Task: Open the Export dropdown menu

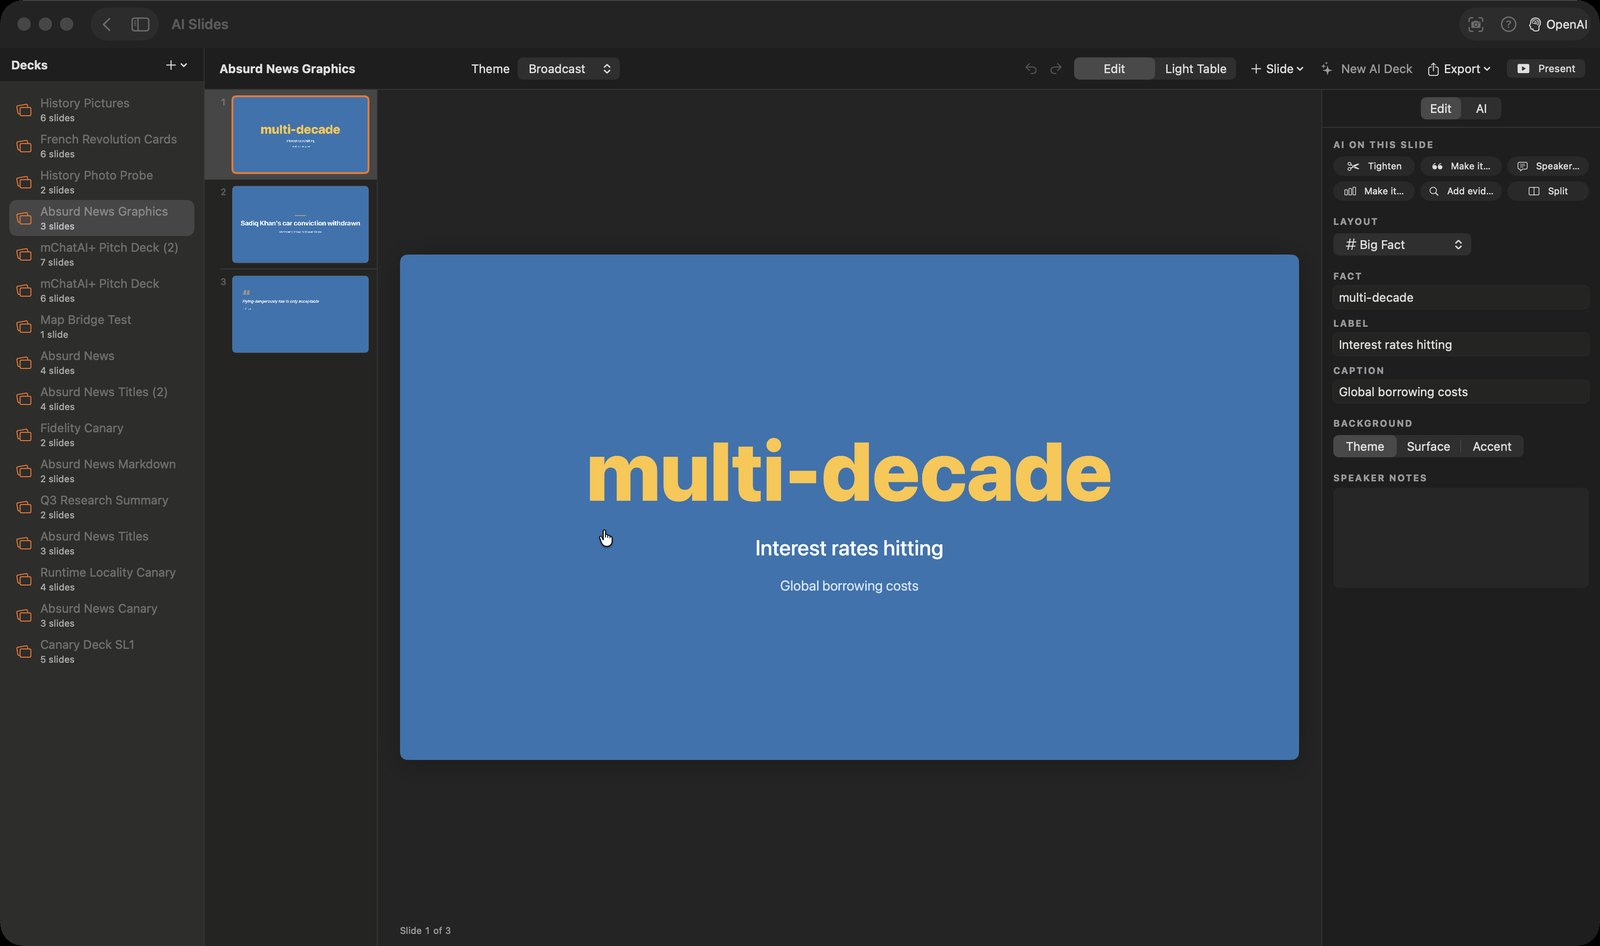Action: tap(1458, 69)
